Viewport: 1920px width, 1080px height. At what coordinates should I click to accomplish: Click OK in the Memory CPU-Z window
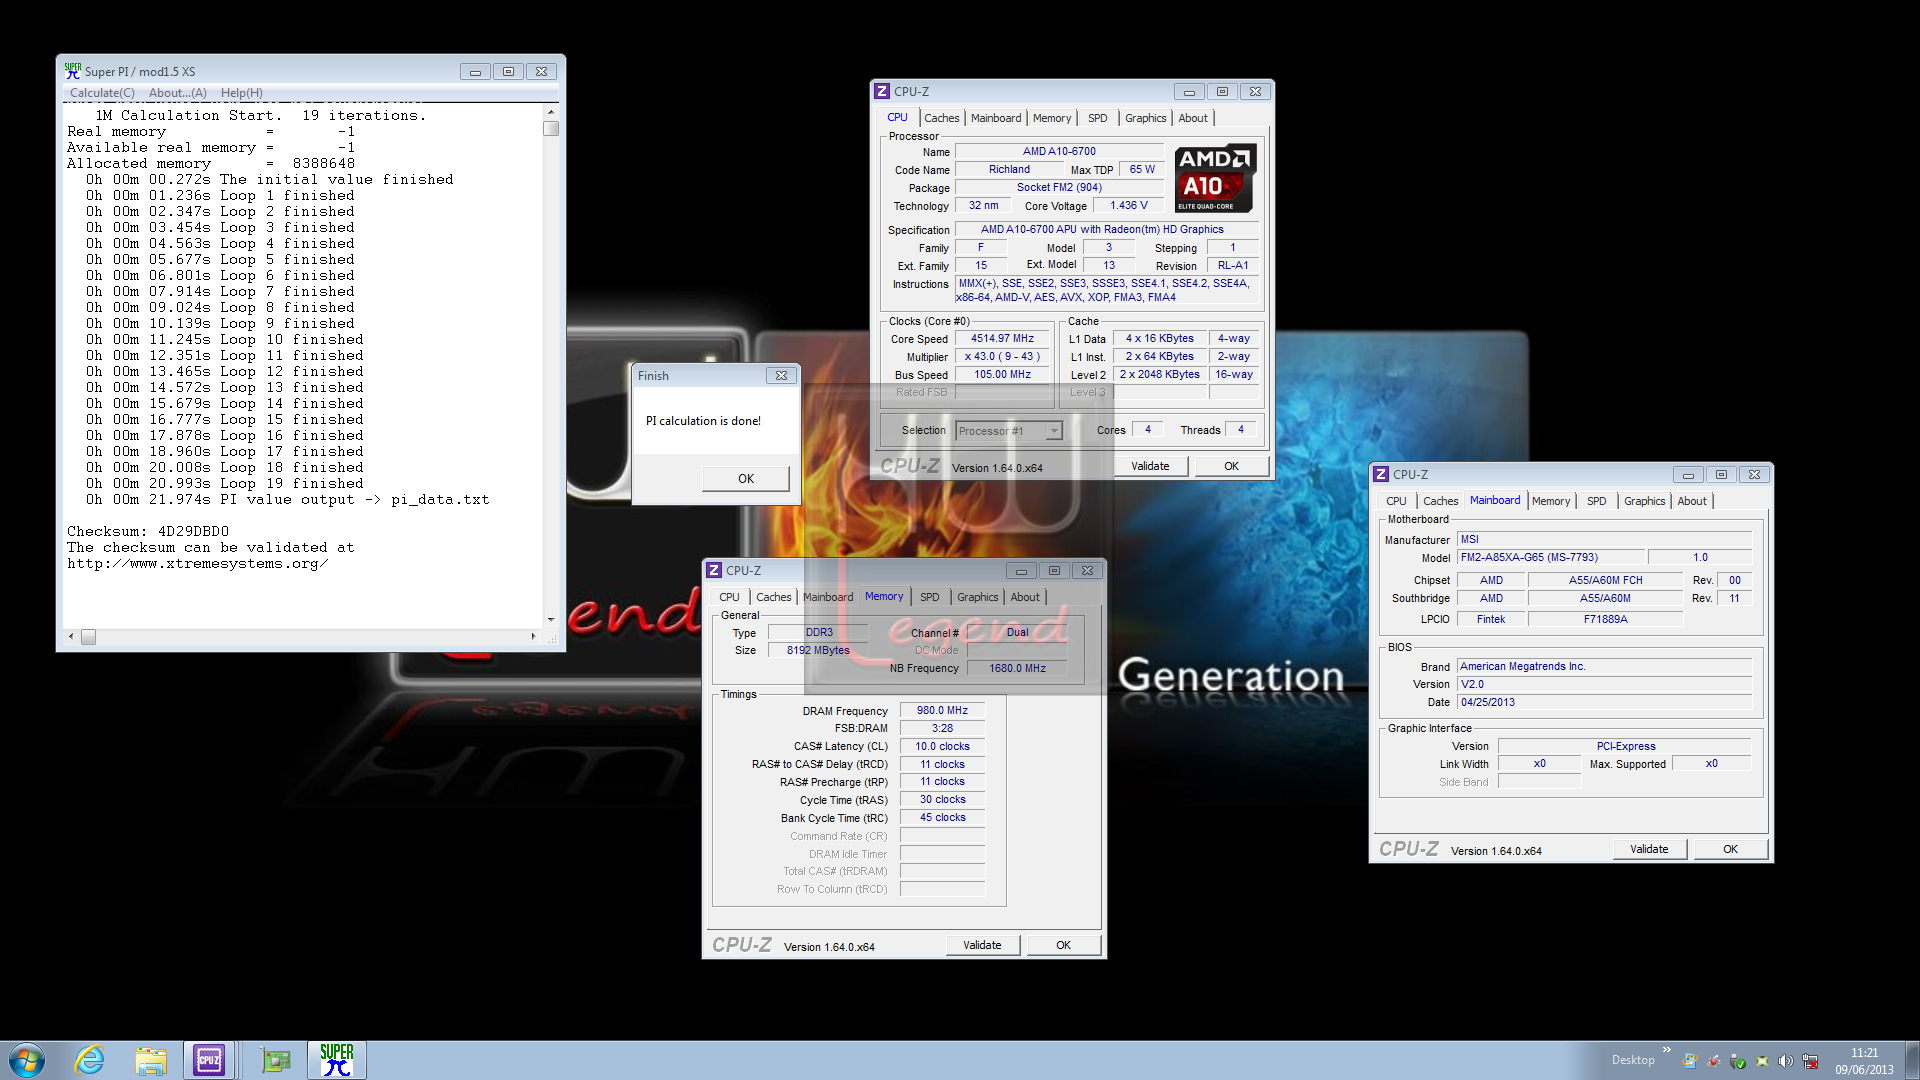coord(1063,945)
